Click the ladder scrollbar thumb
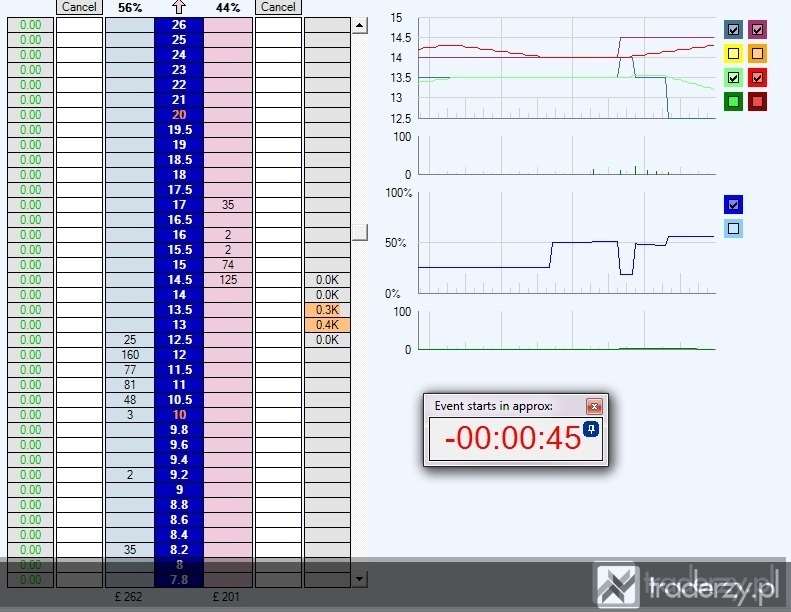The width and height of the screenshot is (791, 612). pos(359,232)
